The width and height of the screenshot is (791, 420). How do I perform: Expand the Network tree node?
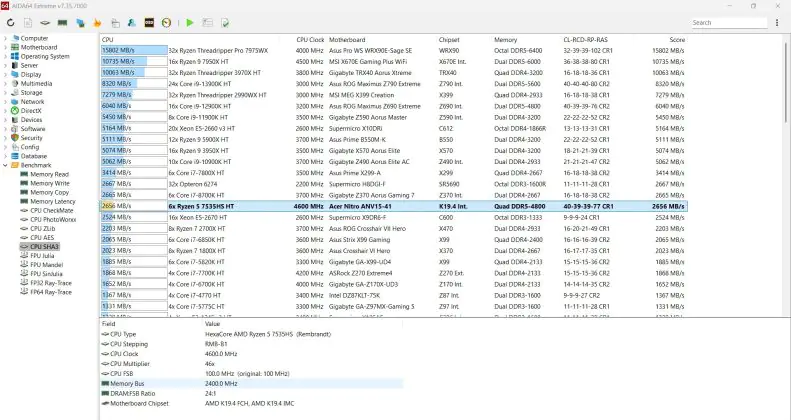(5, 102)
